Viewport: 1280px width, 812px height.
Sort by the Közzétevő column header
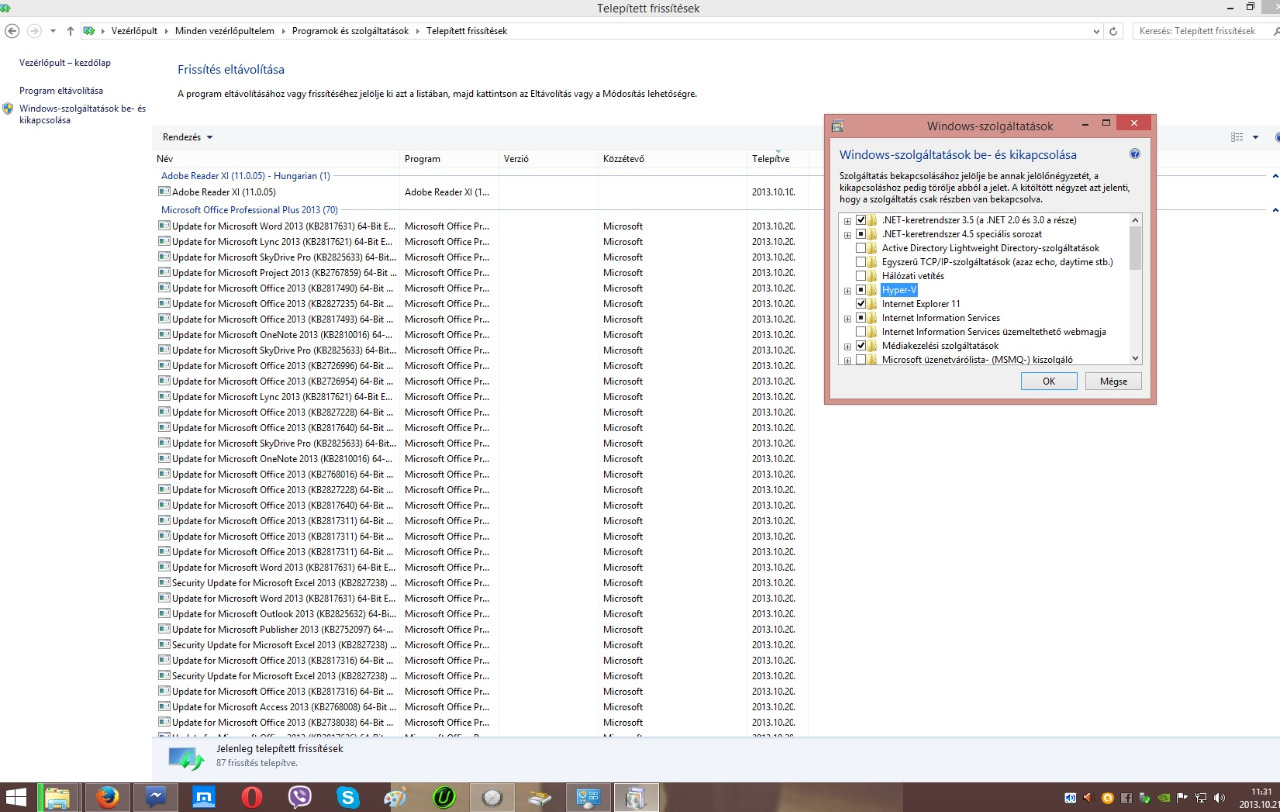pos(673,159)
